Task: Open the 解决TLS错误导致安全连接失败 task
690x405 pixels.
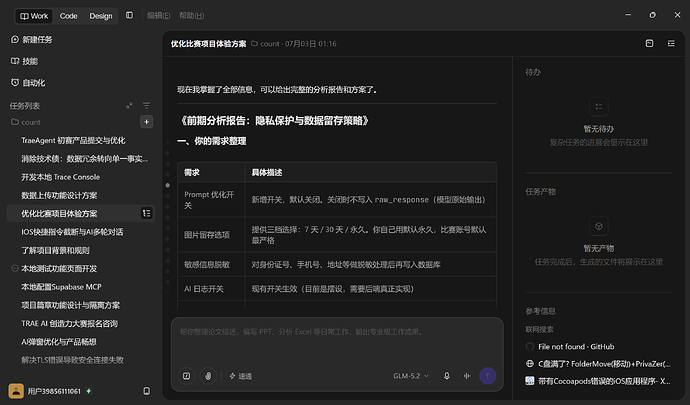Action: (73, 360)
